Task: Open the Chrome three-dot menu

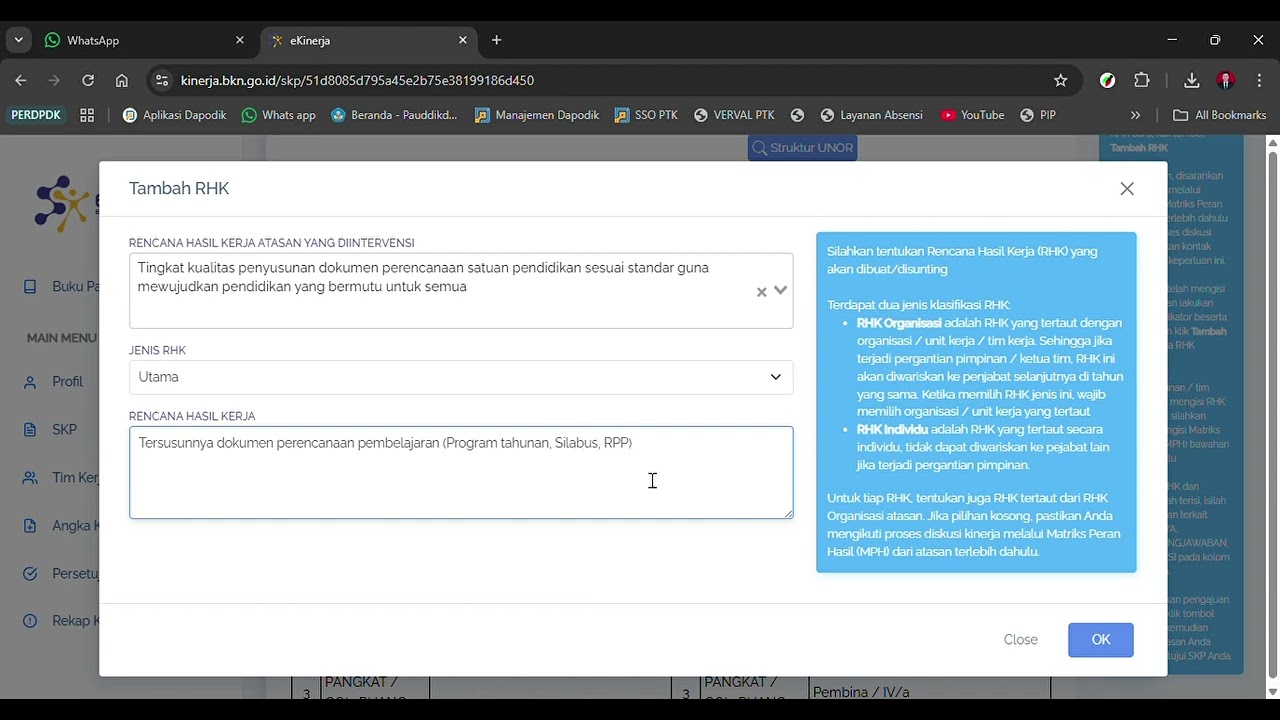Action: [1258, 80]
